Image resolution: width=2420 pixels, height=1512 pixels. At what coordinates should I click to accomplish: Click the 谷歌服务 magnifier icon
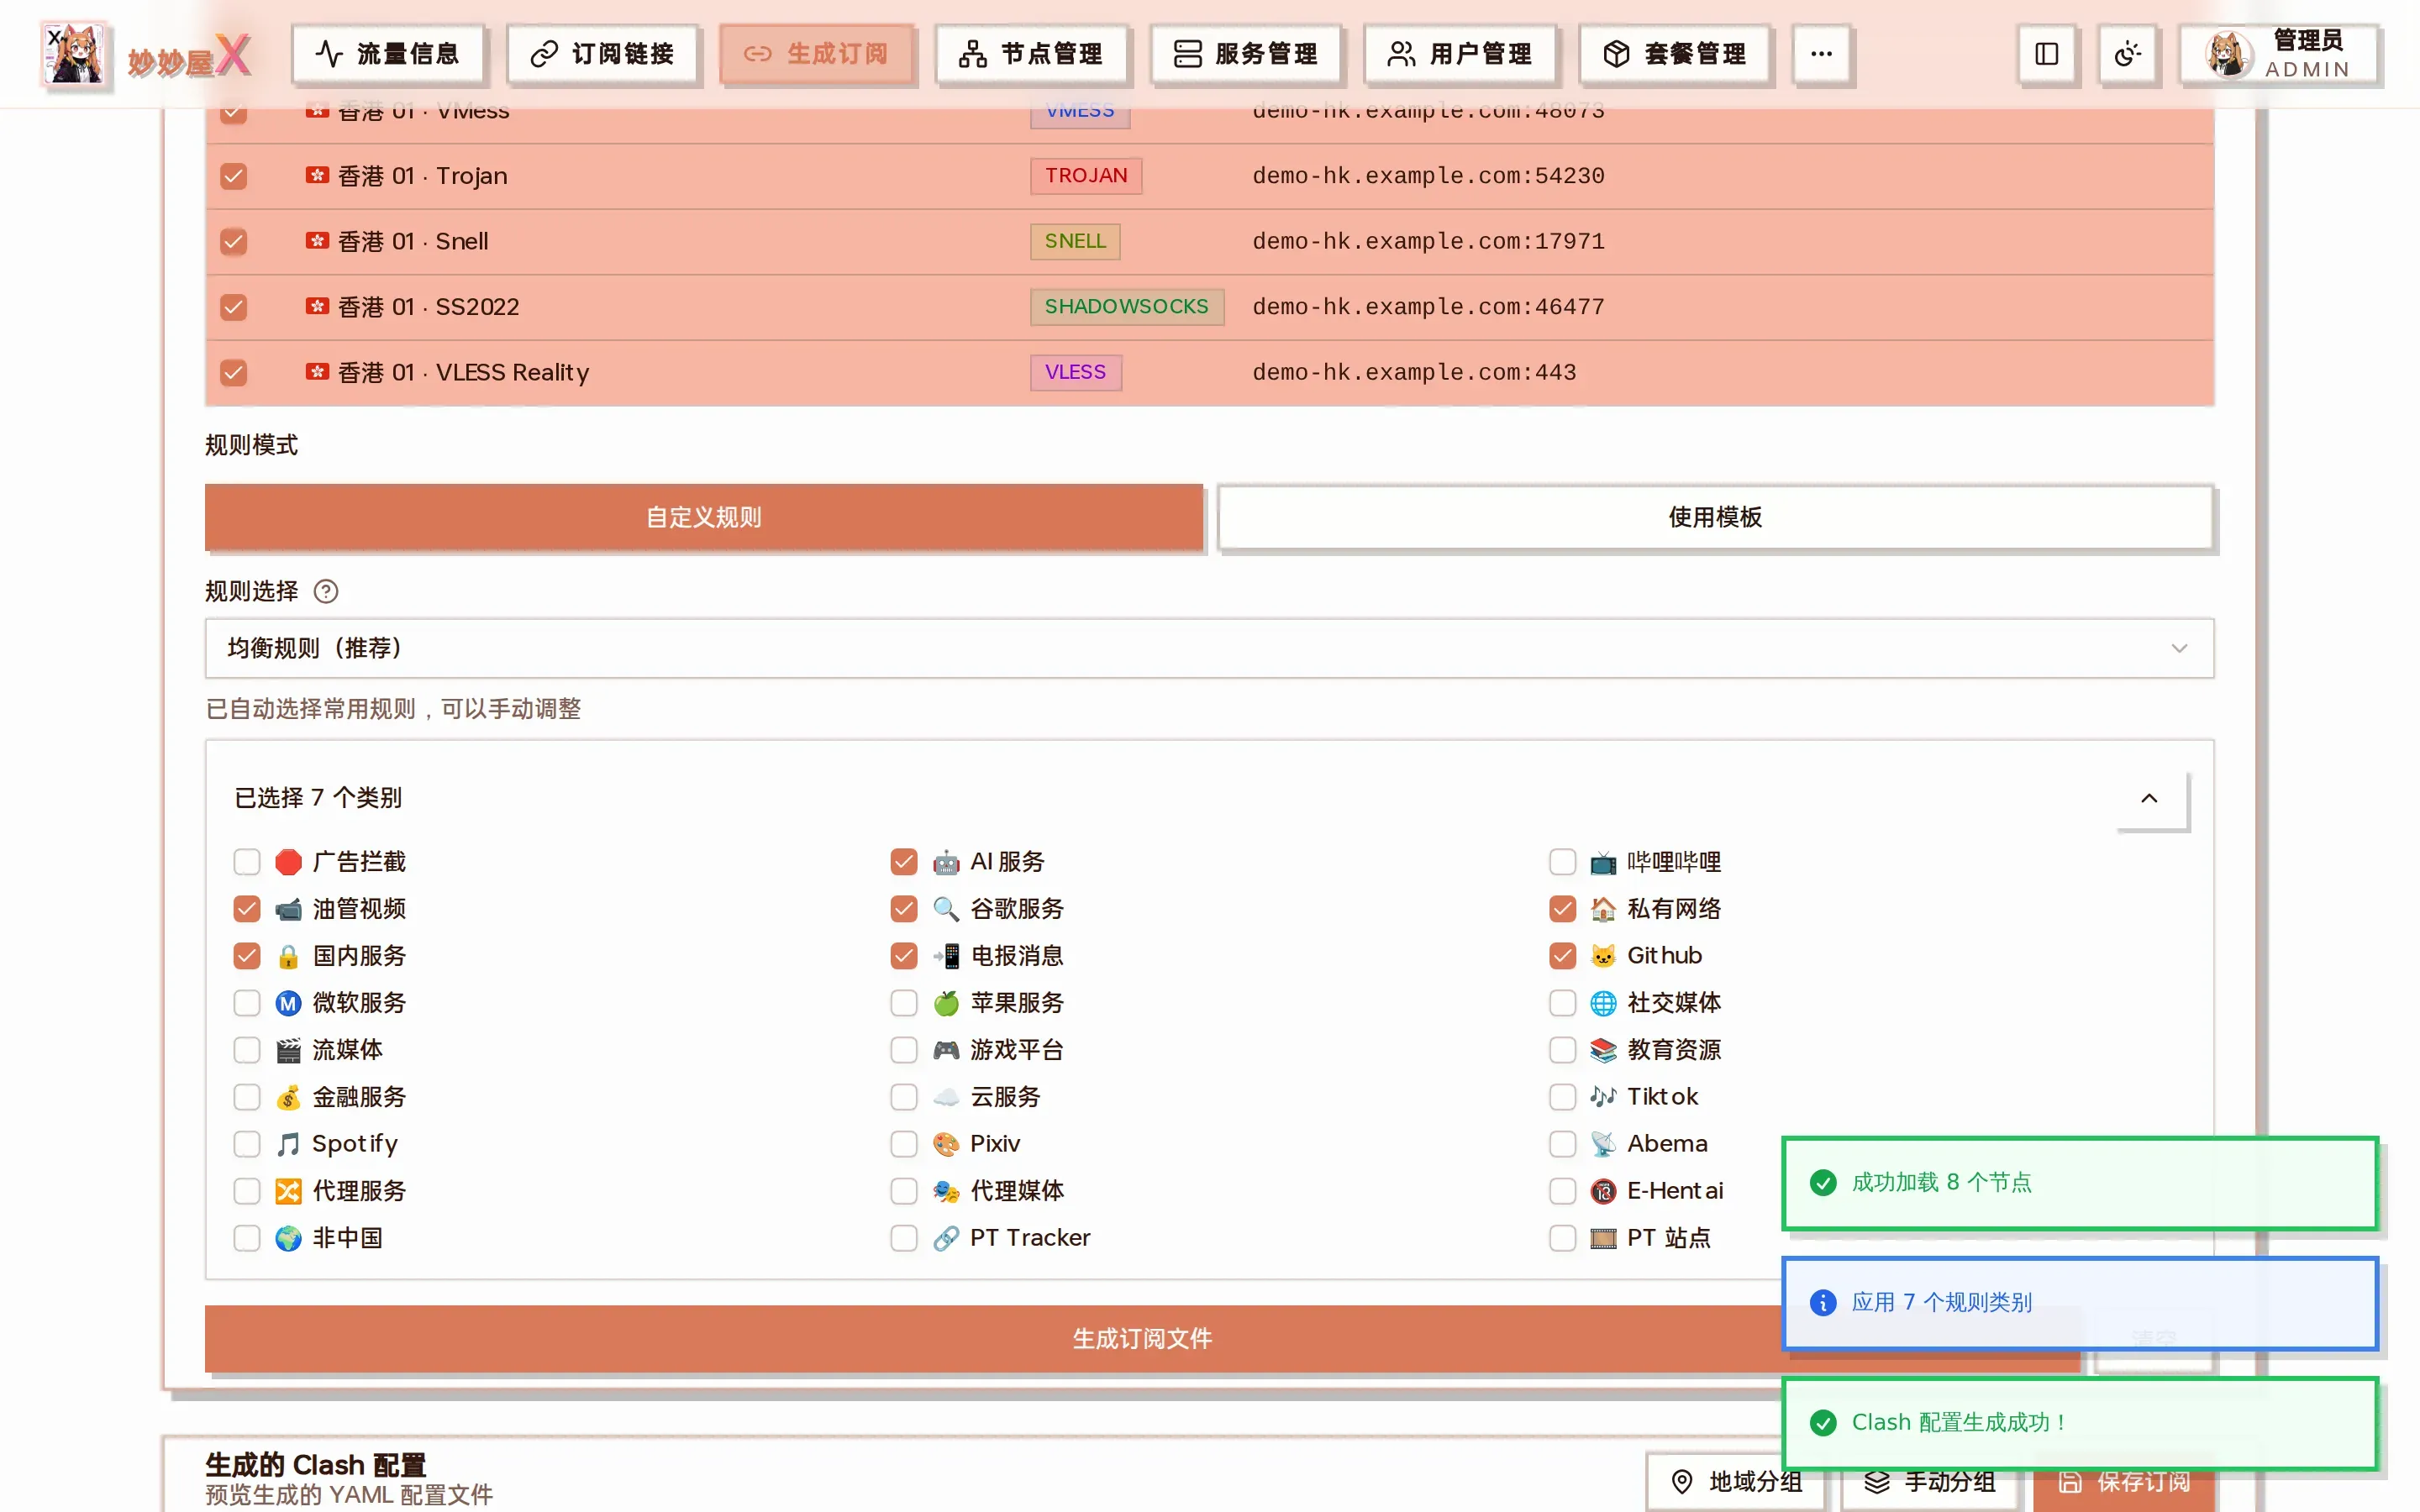tap(946, 908)
